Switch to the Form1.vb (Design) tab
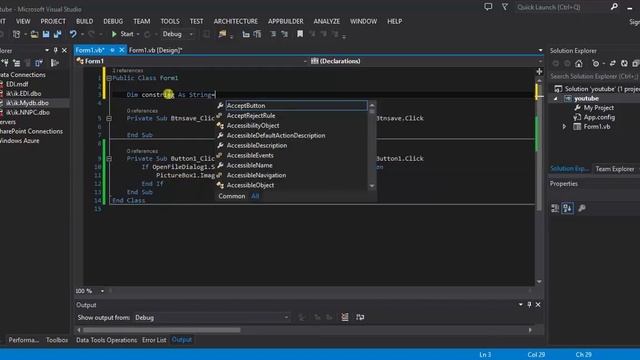The image size is (640, 360). point(156,50)
